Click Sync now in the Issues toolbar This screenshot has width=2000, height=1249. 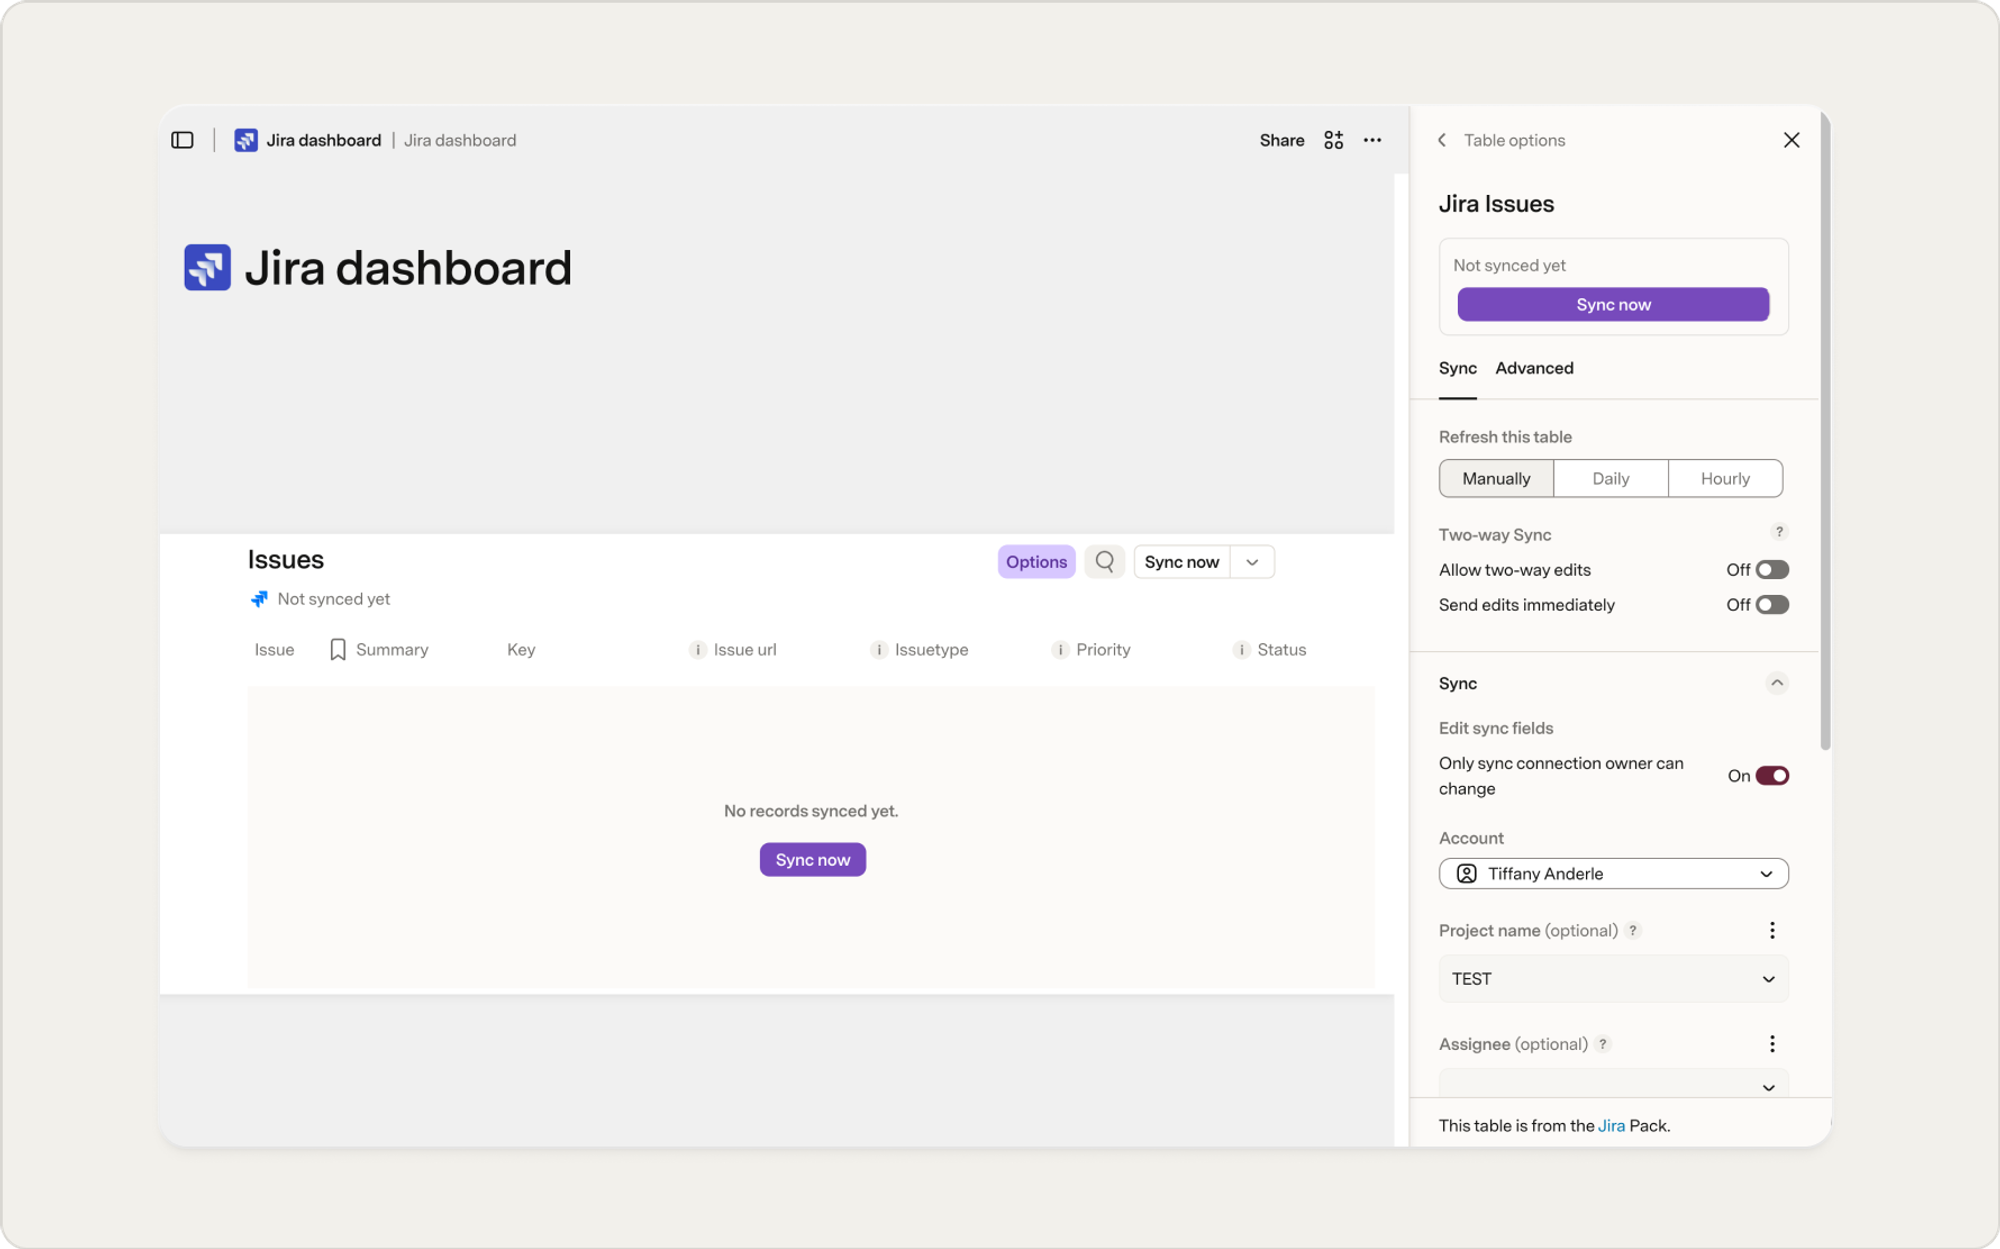pos(1182,562)
